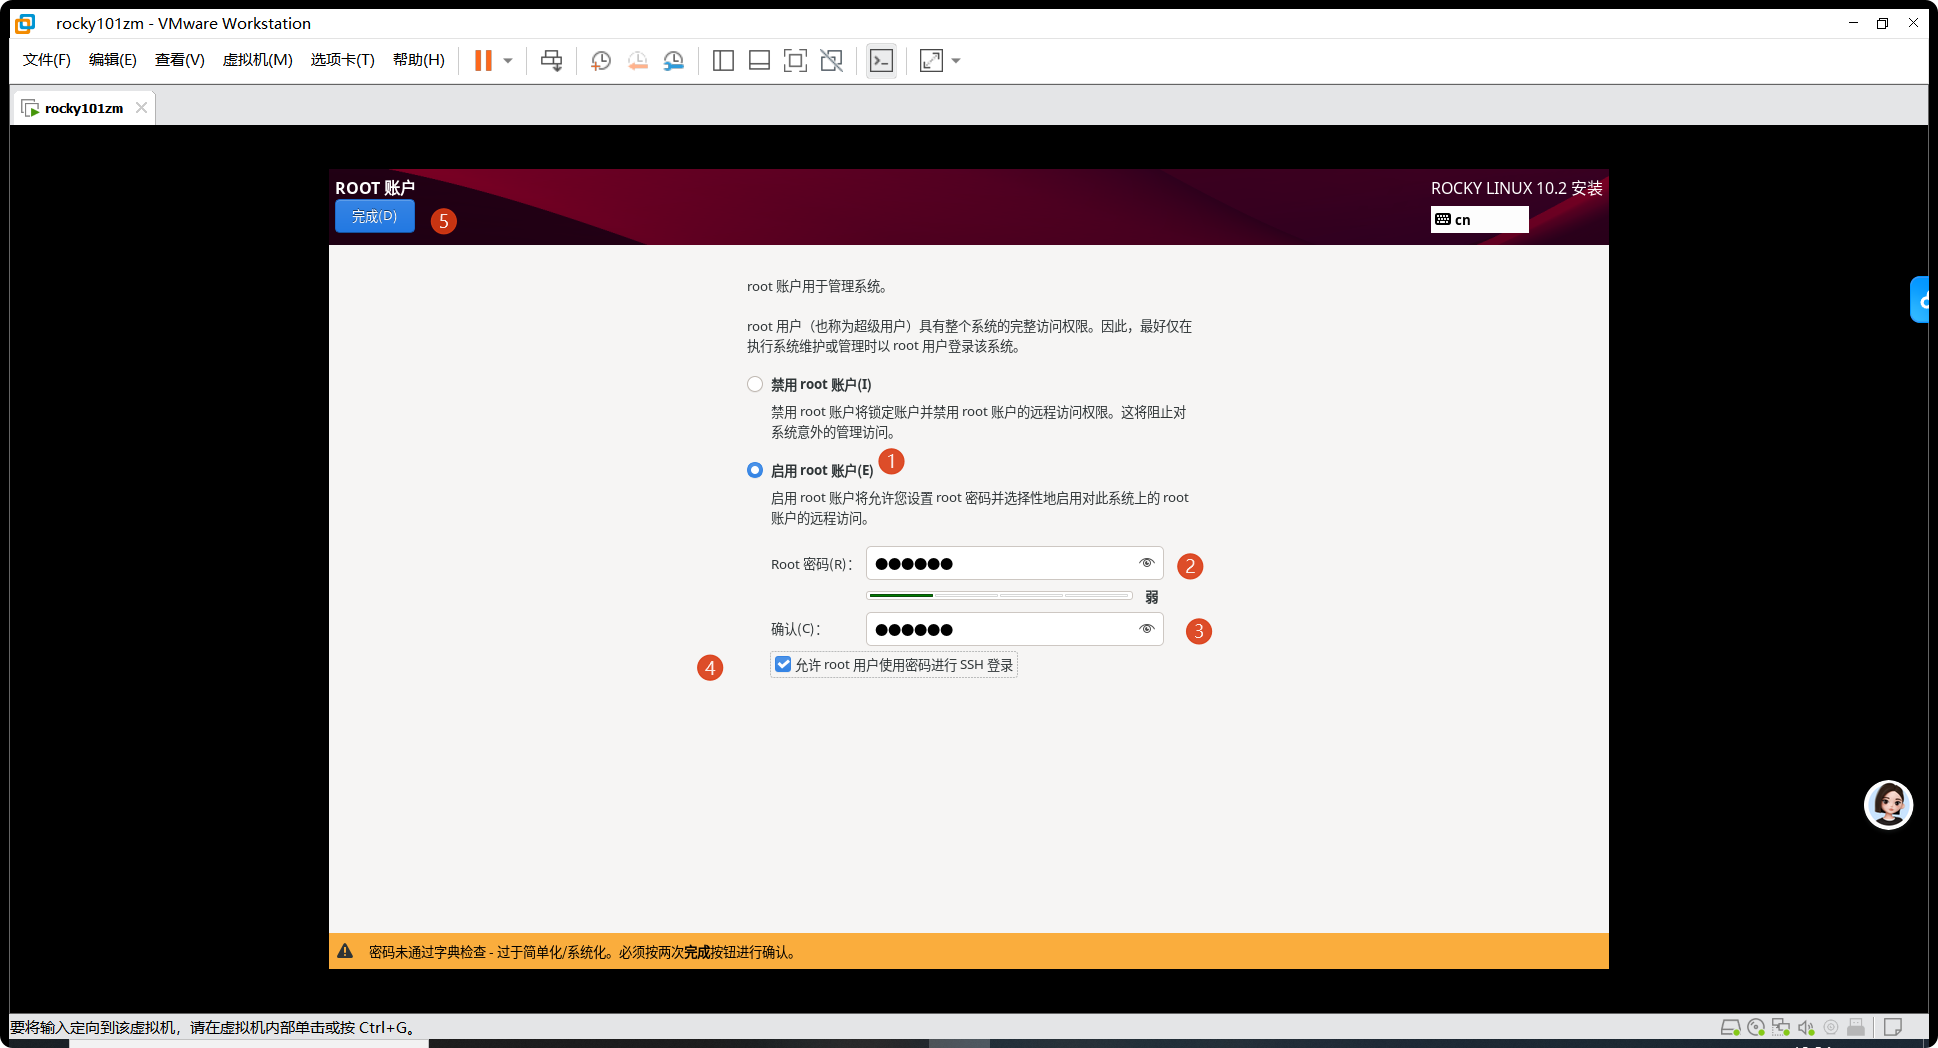Open the 文件(F) menu
The image size is (1938, 1048).
[47, 60]
